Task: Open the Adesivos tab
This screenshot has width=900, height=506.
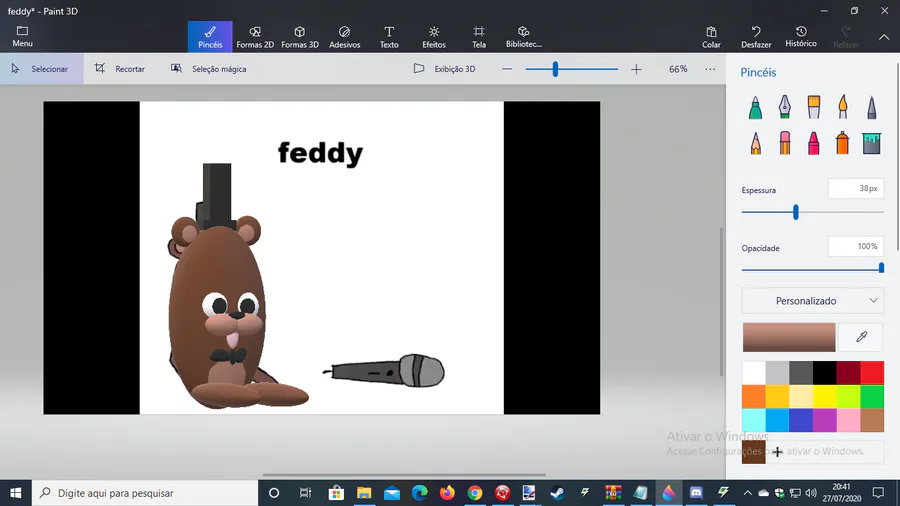Action: (x=344, y=37)
